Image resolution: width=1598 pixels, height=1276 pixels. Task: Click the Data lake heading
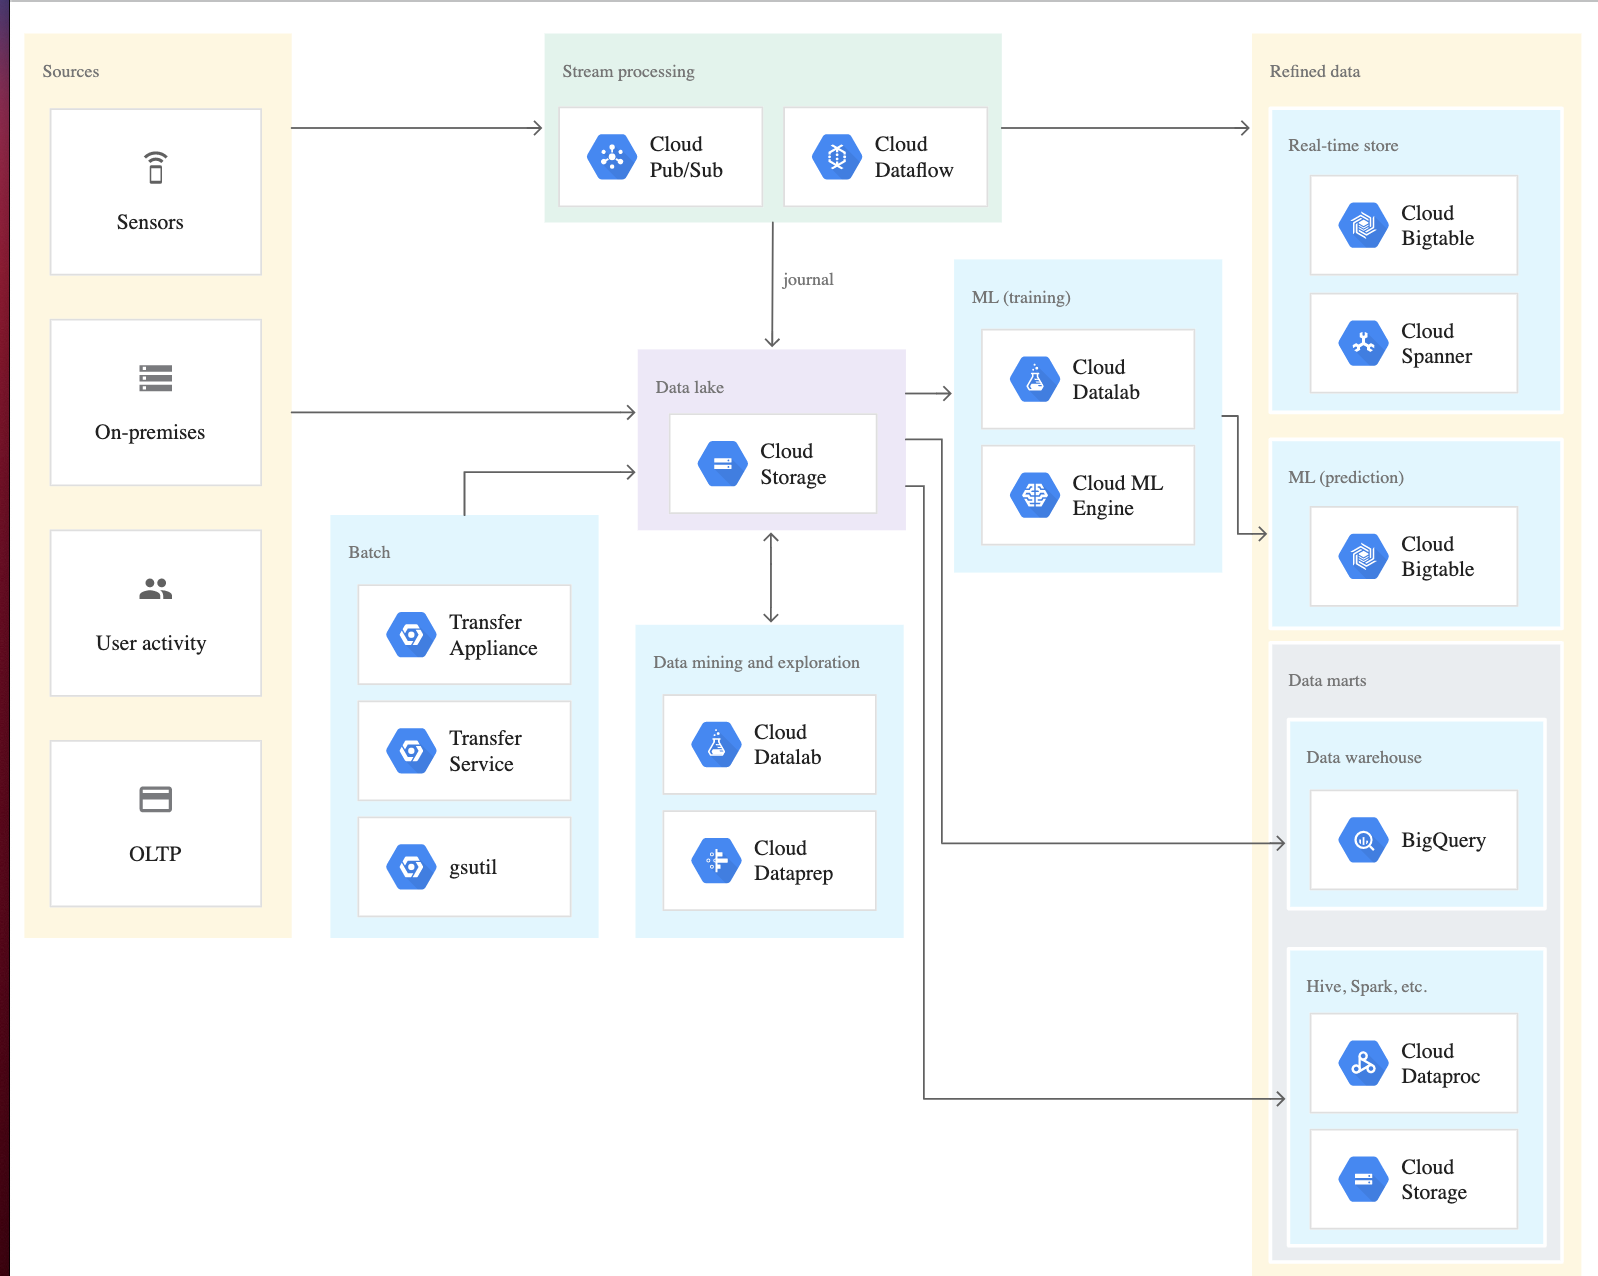[x=689, y=387]
